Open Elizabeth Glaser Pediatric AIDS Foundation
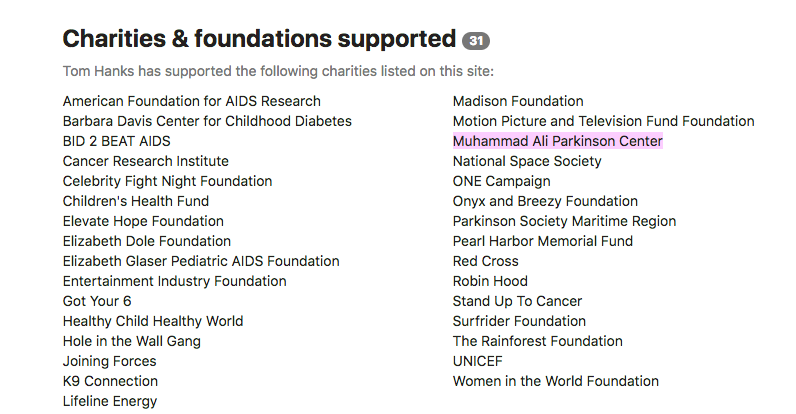The width and height of the screenshot is (796, 414). (x=200, y=261)
